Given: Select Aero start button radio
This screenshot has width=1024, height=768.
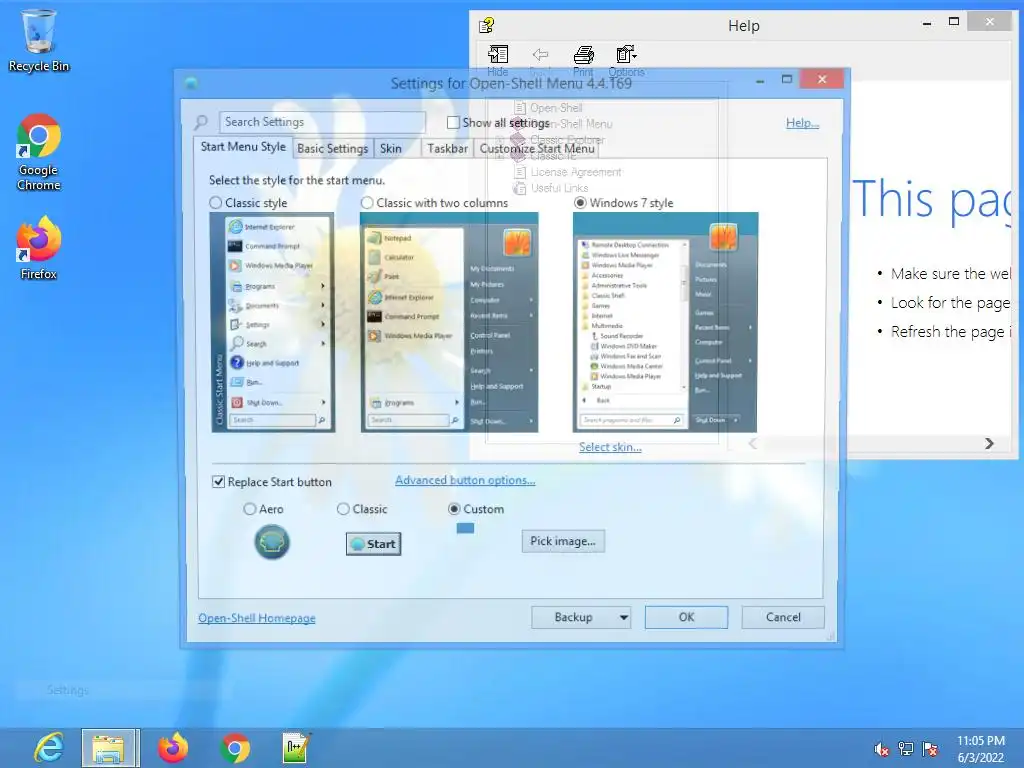Looking at the screenshot, I should click(249, 509).
